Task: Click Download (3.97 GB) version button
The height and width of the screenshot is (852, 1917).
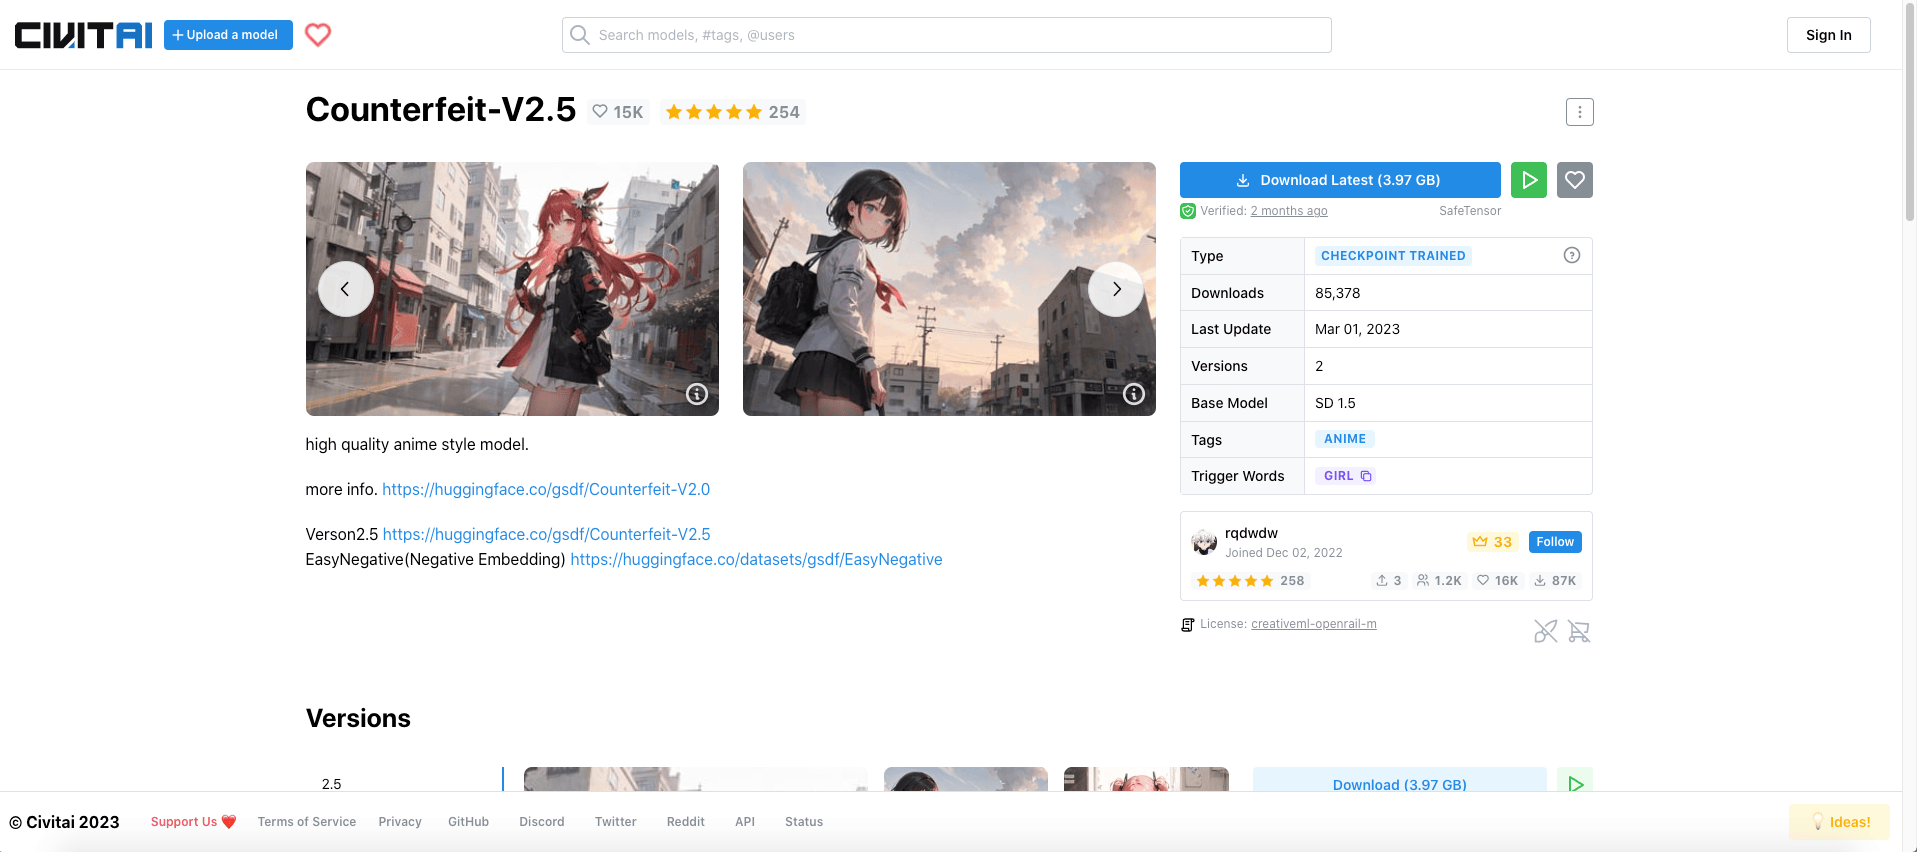Action: point(1399,780)
